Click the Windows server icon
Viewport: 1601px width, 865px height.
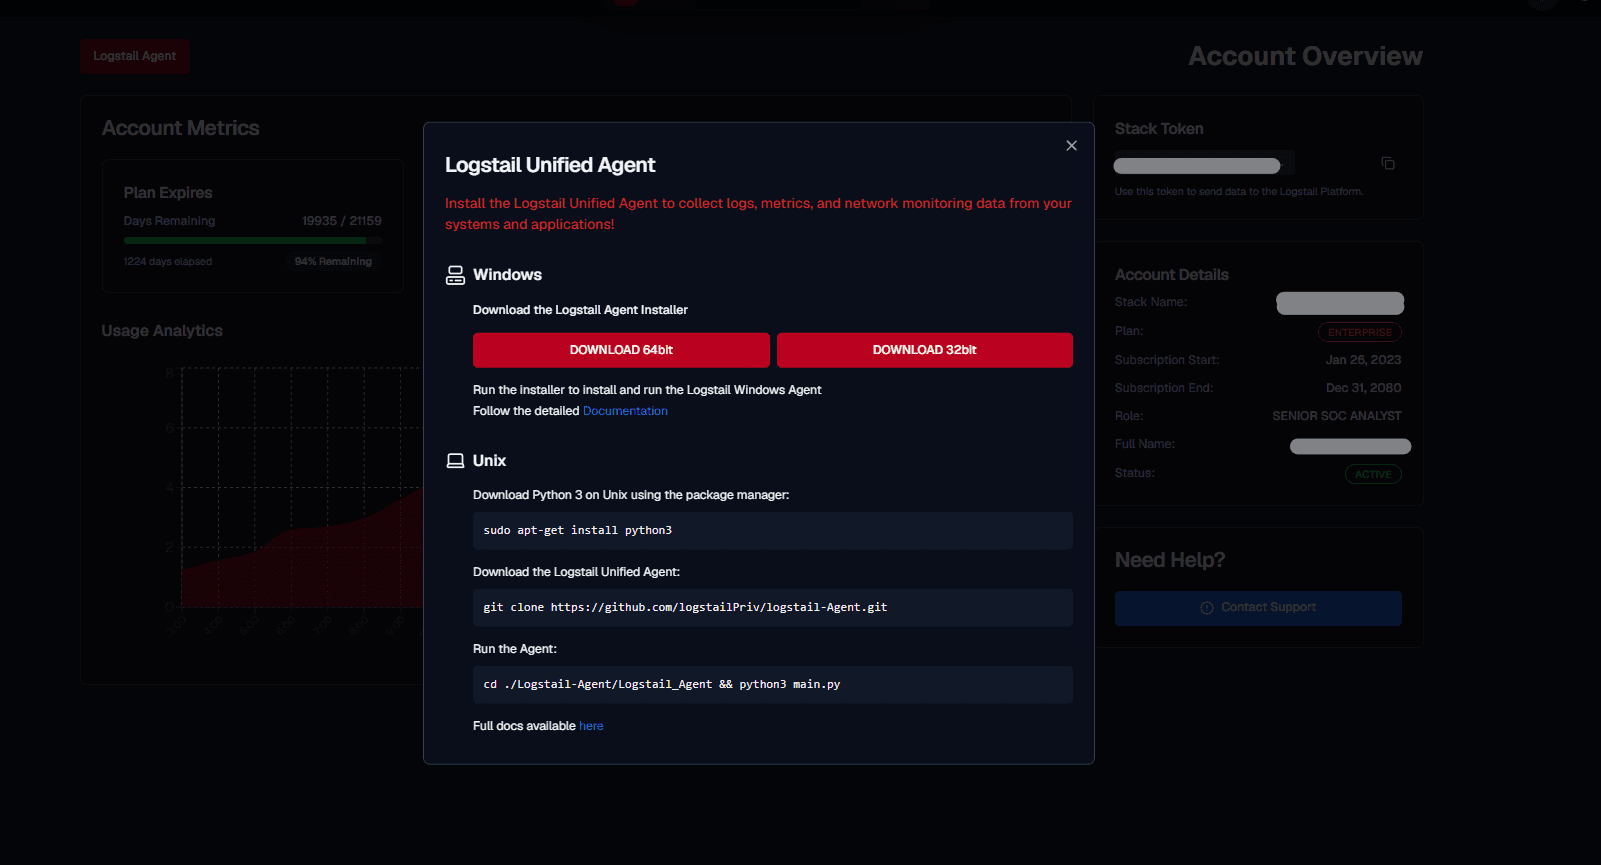tap(455, 275)
